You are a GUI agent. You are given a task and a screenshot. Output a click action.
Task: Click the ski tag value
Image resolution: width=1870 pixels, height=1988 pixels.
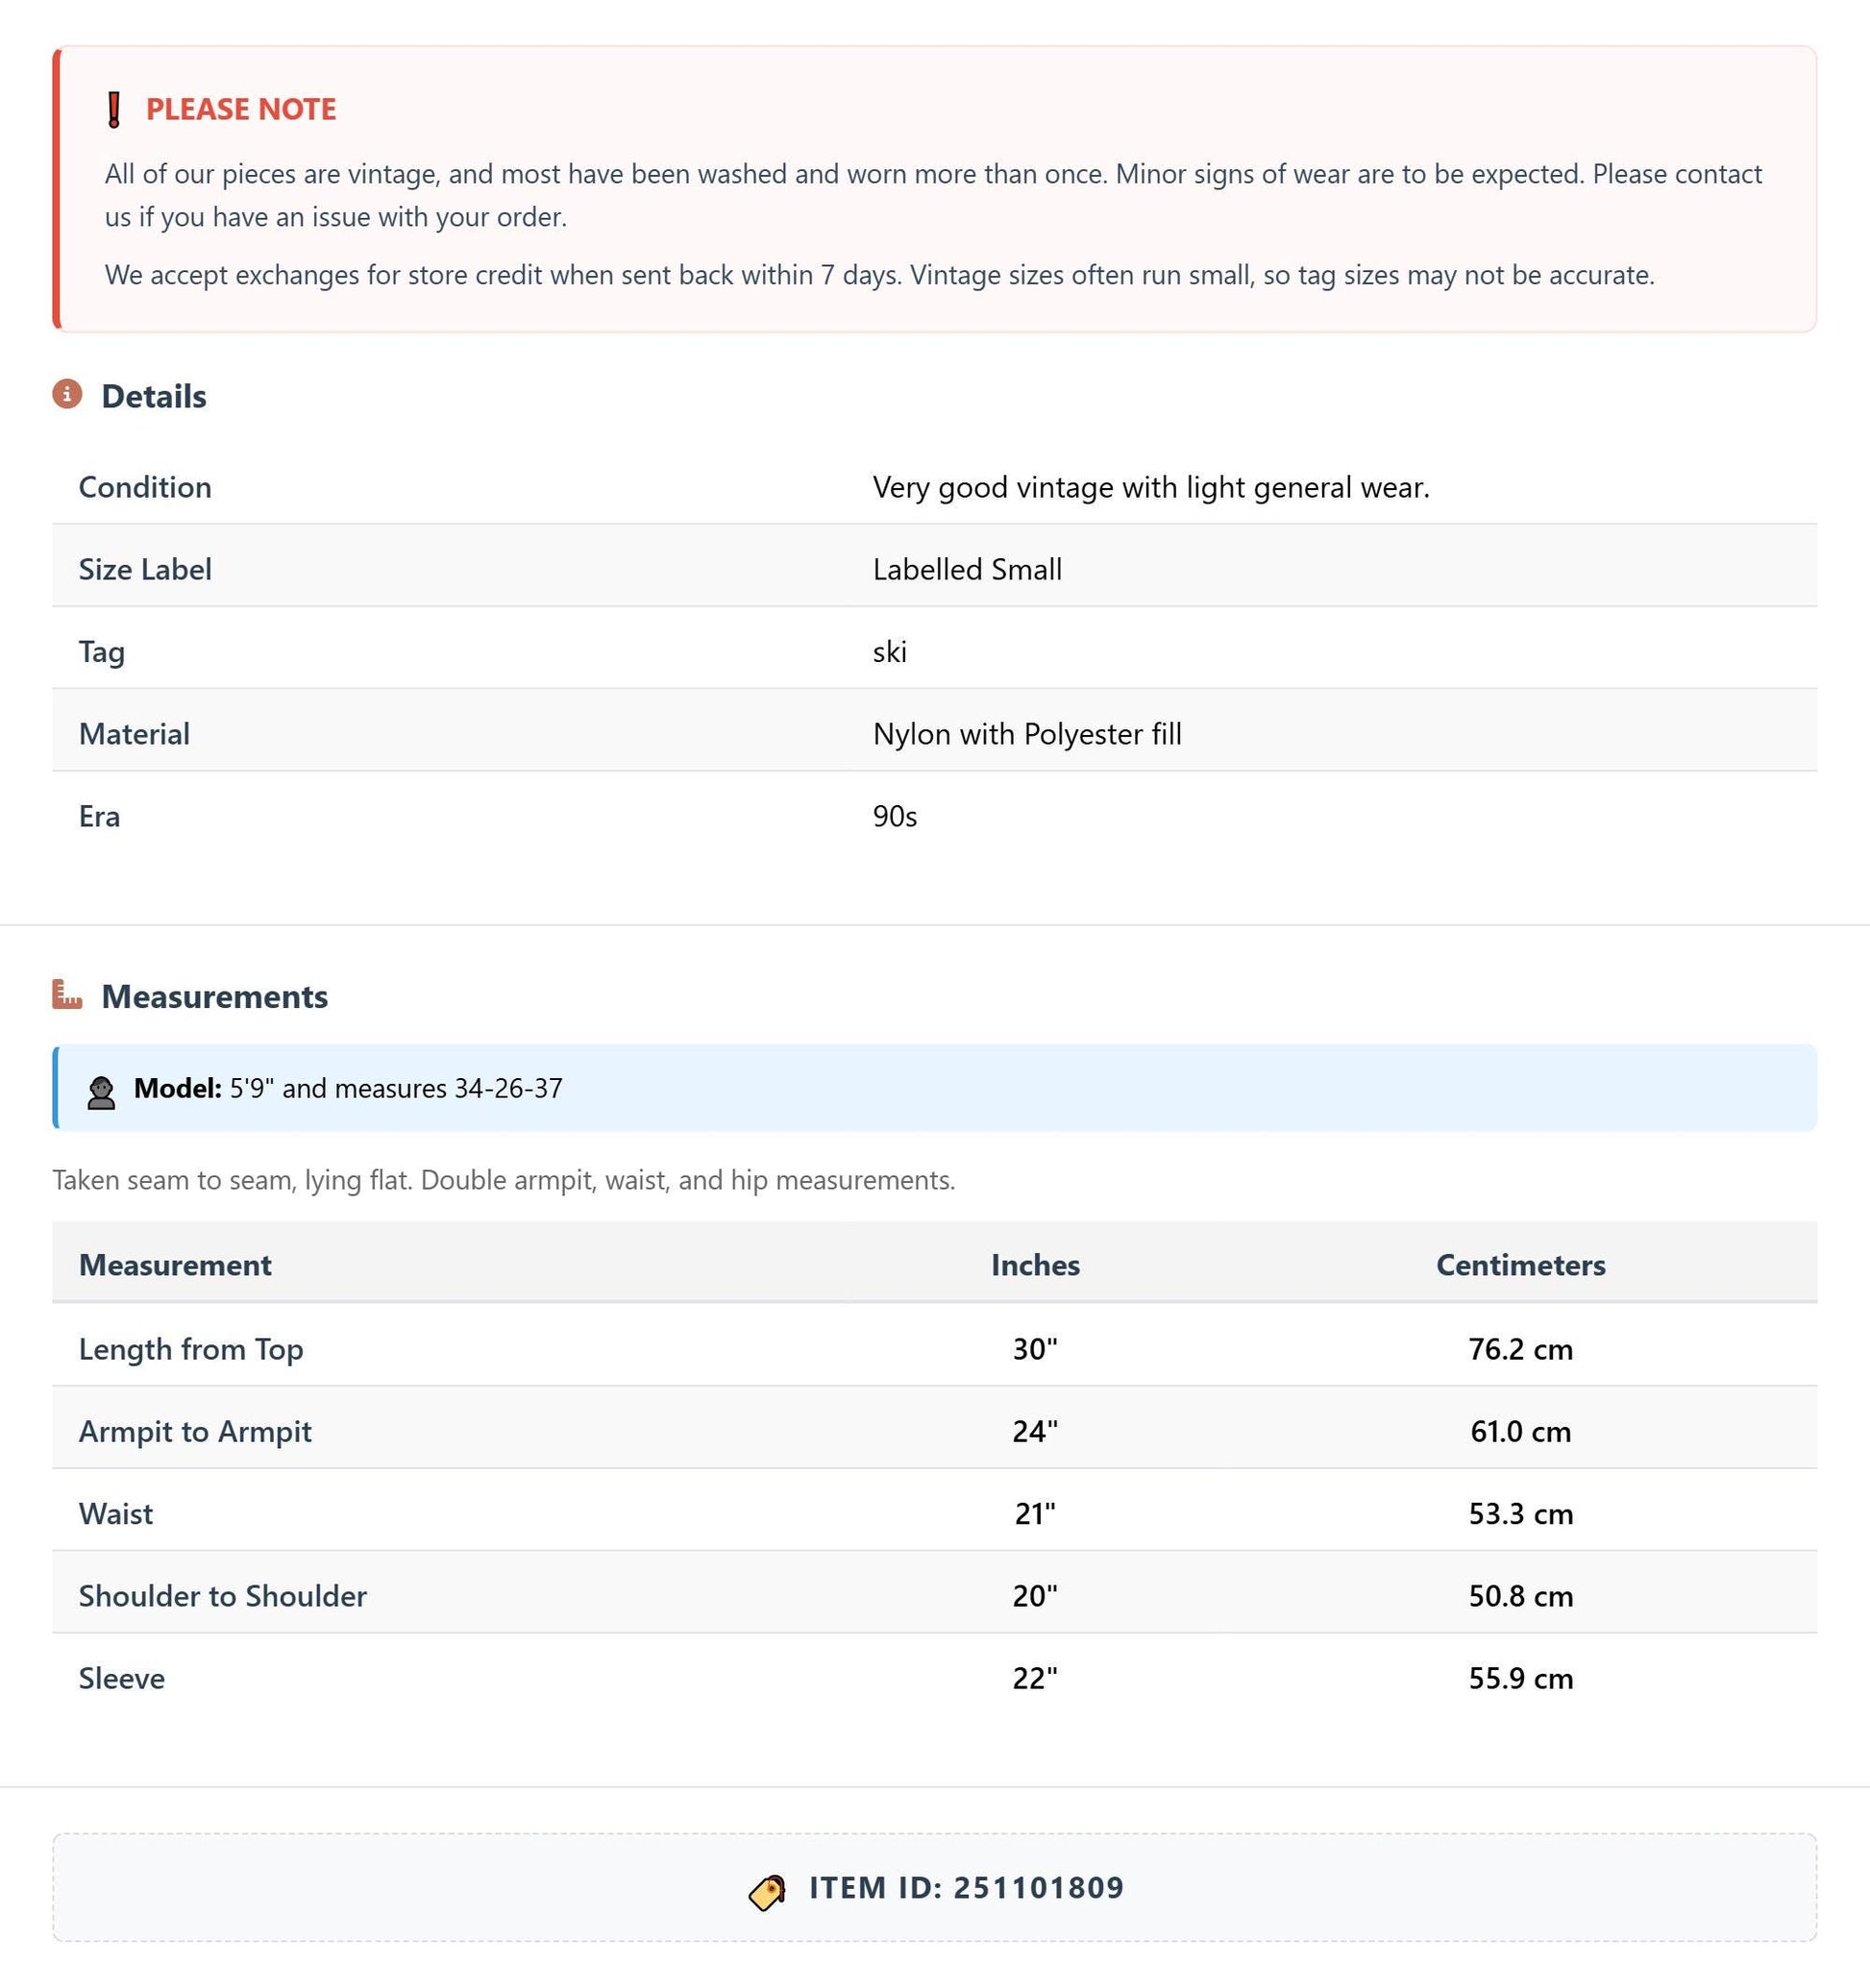890,652
